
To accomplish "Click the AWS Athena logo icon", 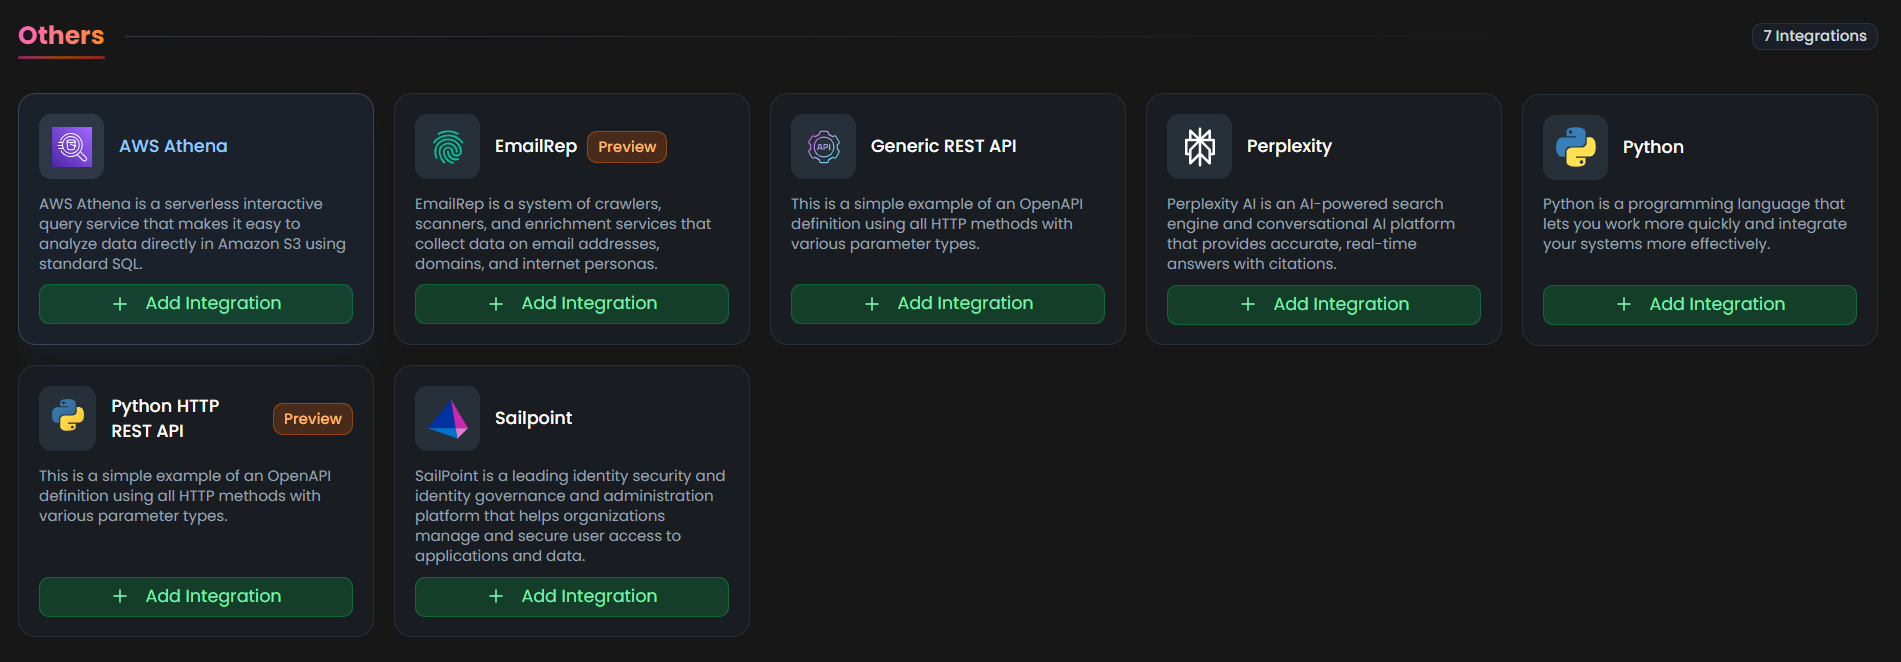I will pyautogui.click(x=71, y=147).
